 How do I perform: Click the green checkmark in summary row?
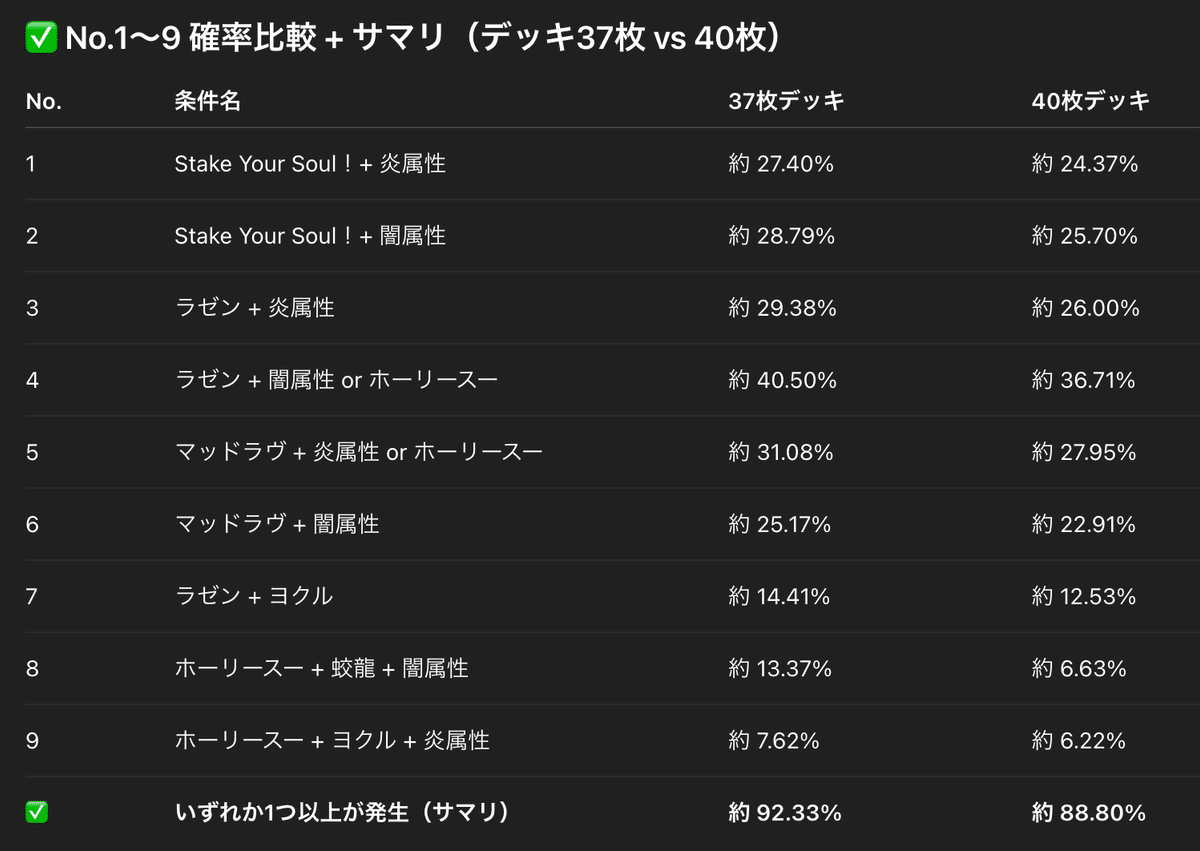pyautogui.click(x=37, y=813)
